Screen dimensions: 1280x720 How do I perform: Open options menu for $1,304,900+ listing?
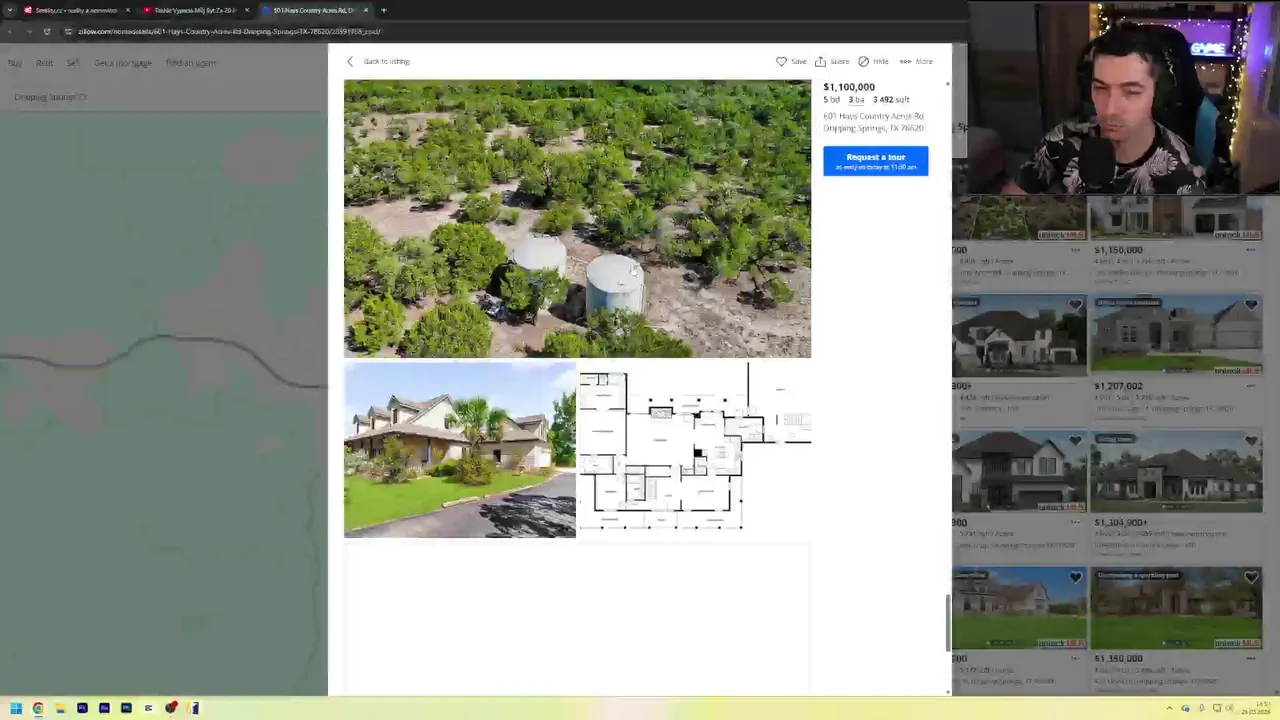point(1251,522)
